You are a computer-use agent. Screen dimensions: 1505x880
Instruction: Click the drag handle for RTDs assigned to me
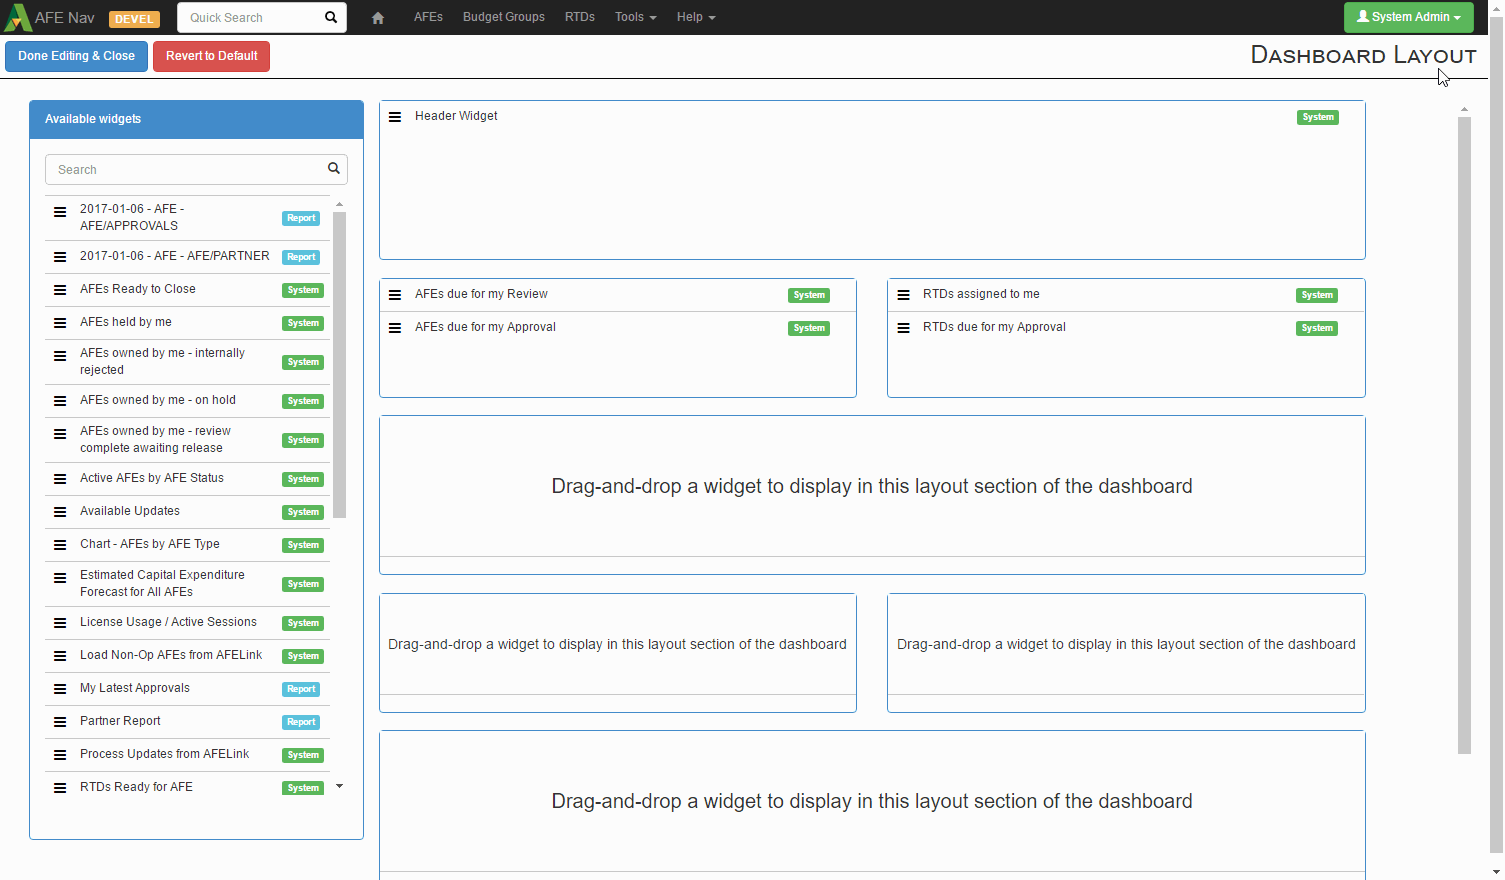[x=903, y=295]
